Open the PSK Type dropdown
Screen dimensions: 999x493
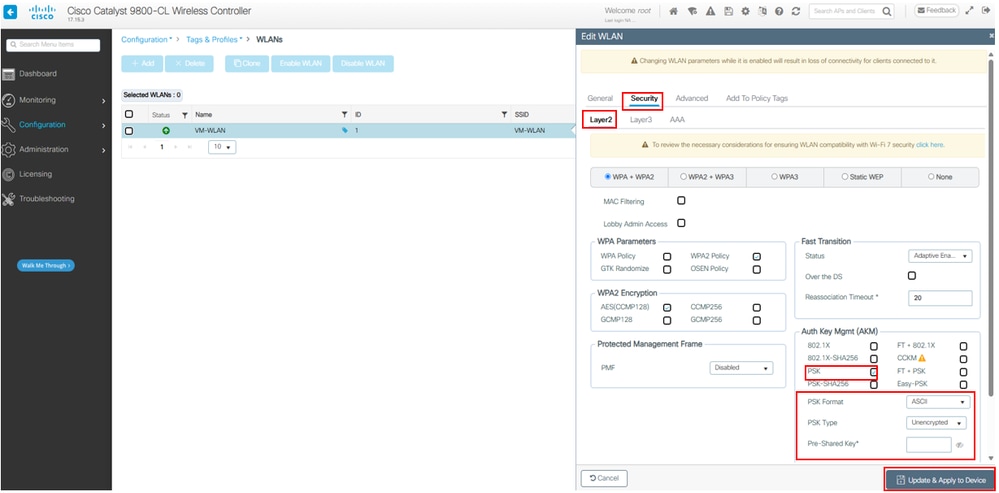click(936, 423)
